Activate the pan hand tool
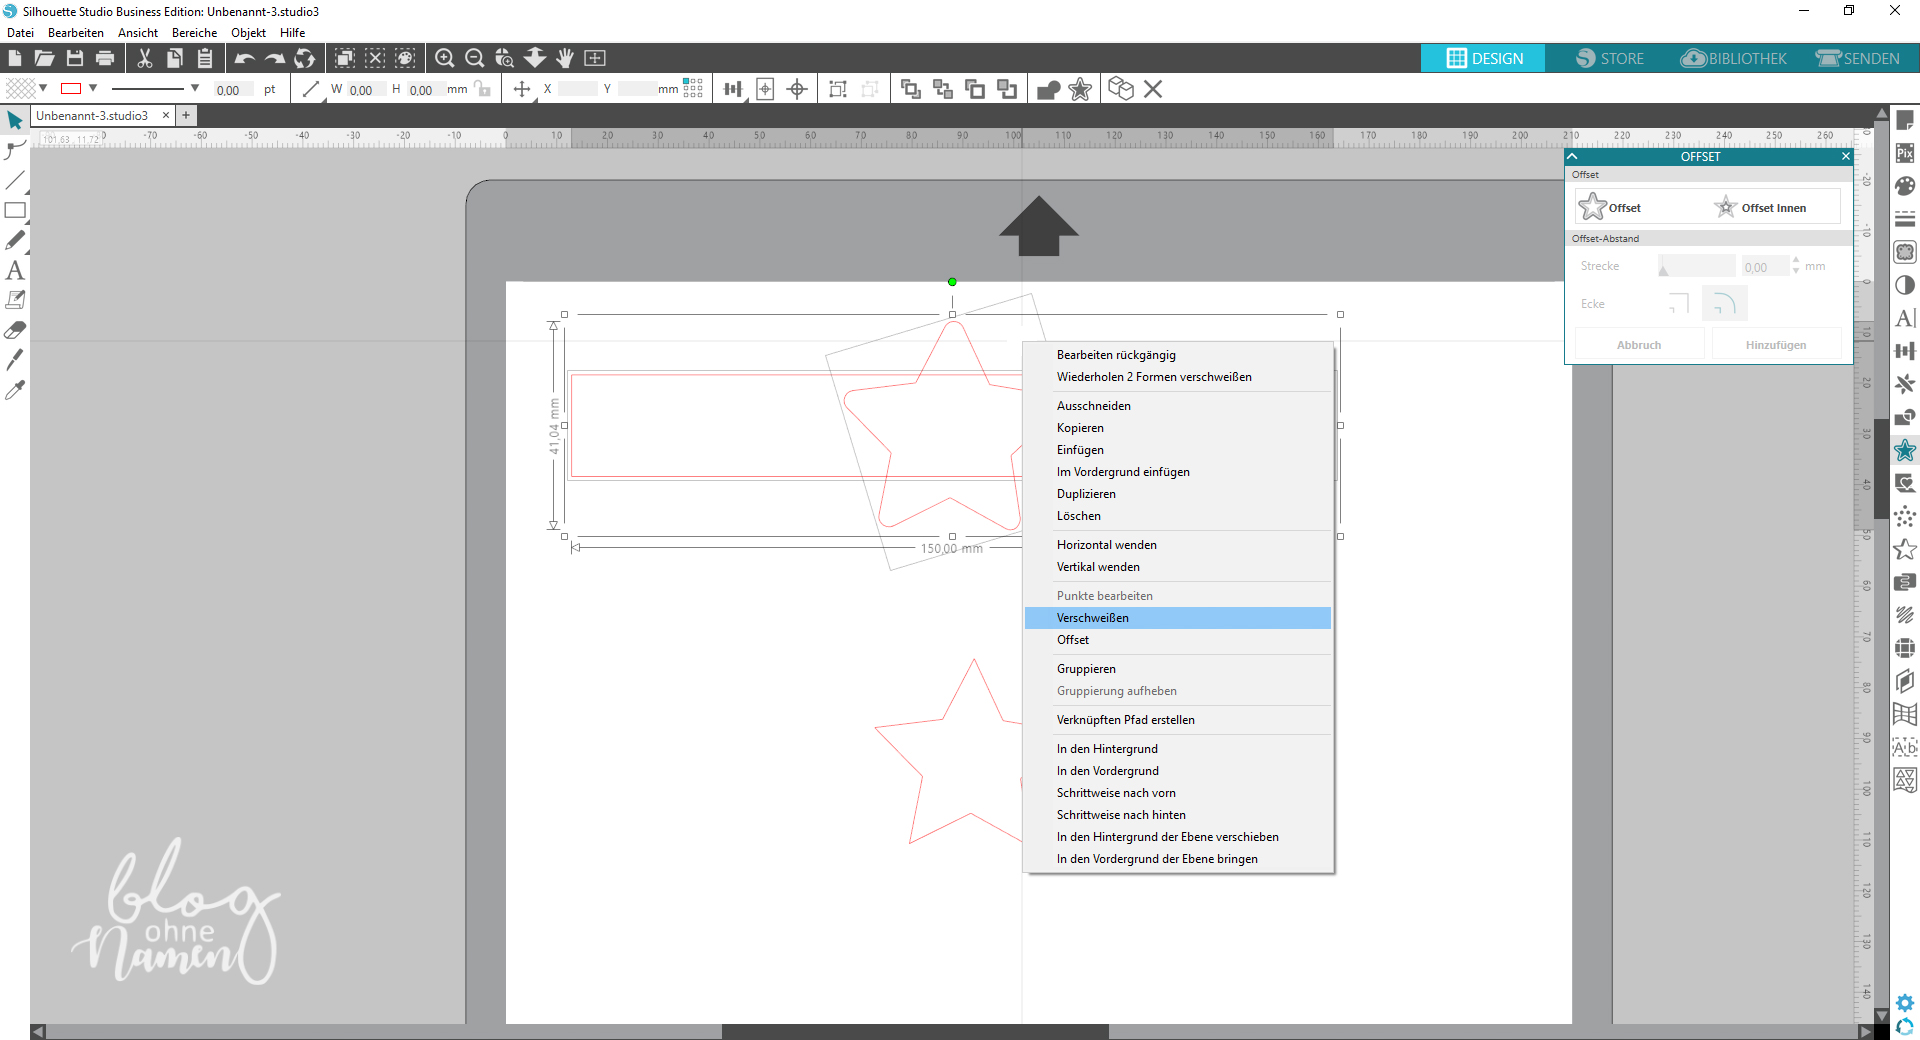The width and height of the screenshot is (1920, 1040). coord(565,58)
